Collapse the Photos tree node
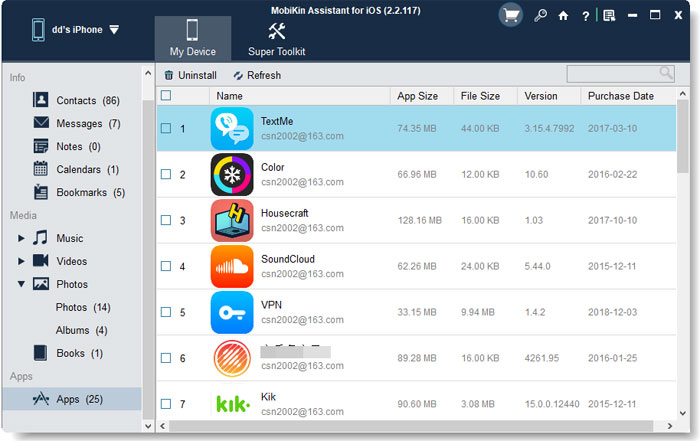700x441 pixels. (22, 284)
